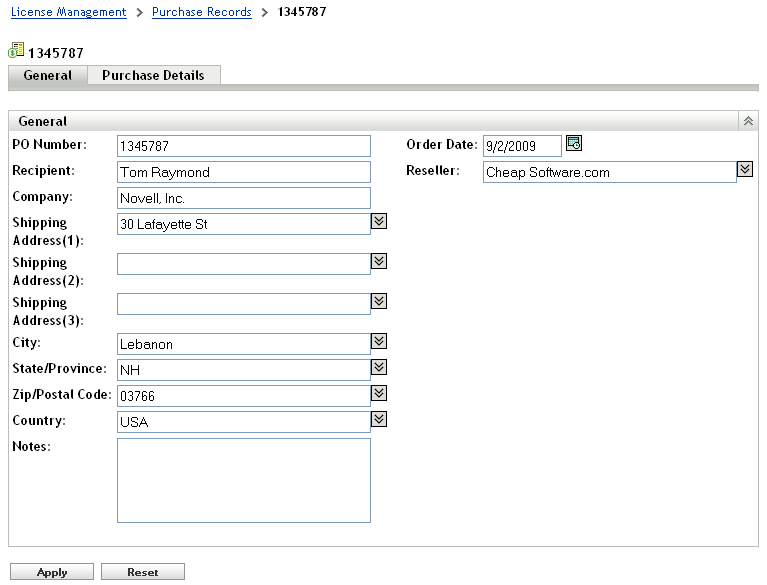Expand the State/Province dropdown arrow
The width and height of the screenshot is (767, 585).
click(379, 367)
